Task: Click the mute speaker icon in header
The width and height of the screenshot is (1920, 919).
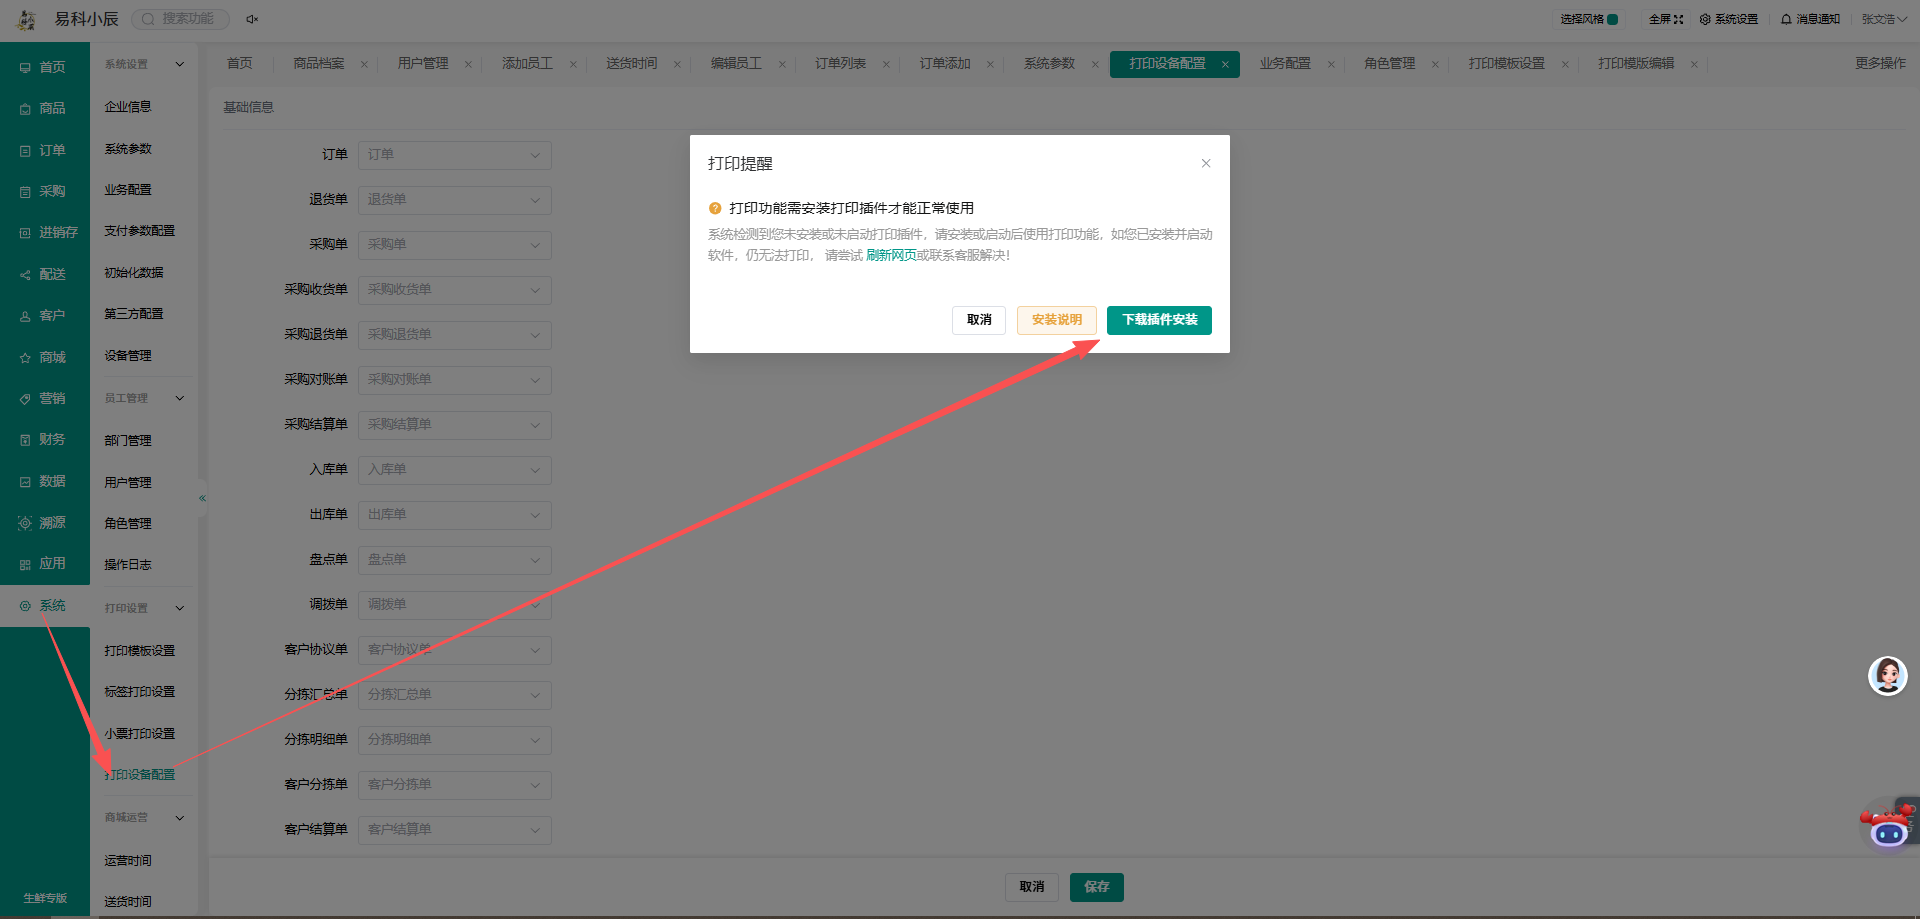Action: tap(252, 19)
